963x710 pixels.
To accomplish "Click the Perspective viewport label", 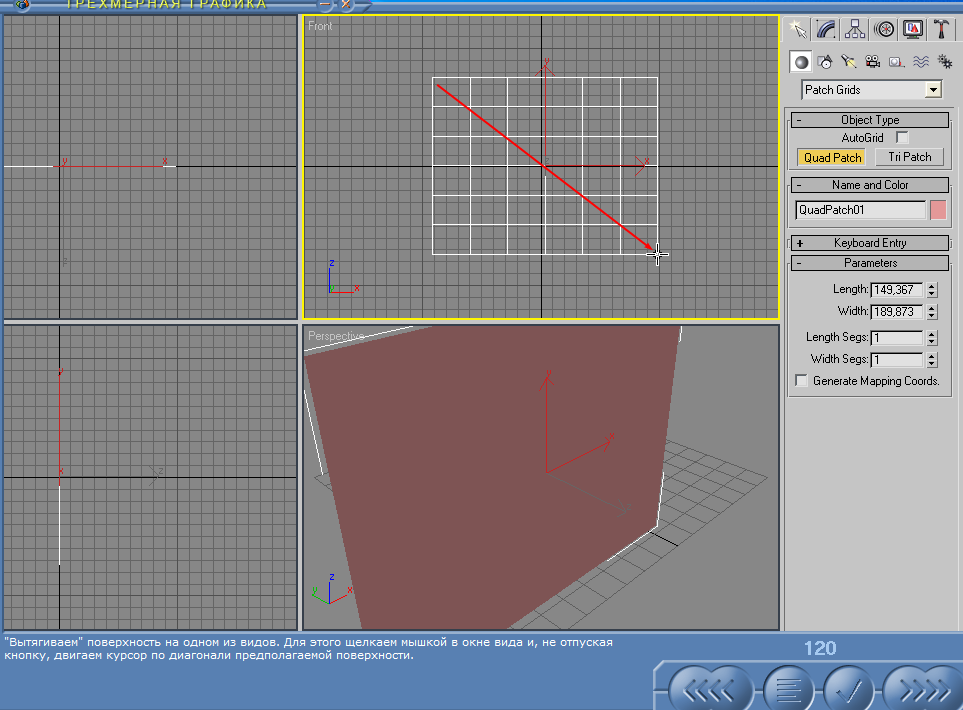I will click(x=336, y=337).
